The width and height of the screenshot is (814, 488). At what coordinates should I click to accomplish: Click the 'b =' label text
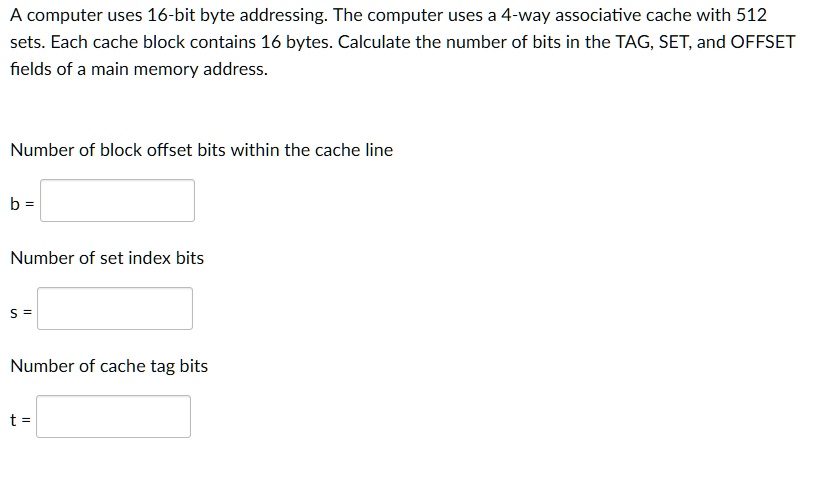tap(22, 204)
